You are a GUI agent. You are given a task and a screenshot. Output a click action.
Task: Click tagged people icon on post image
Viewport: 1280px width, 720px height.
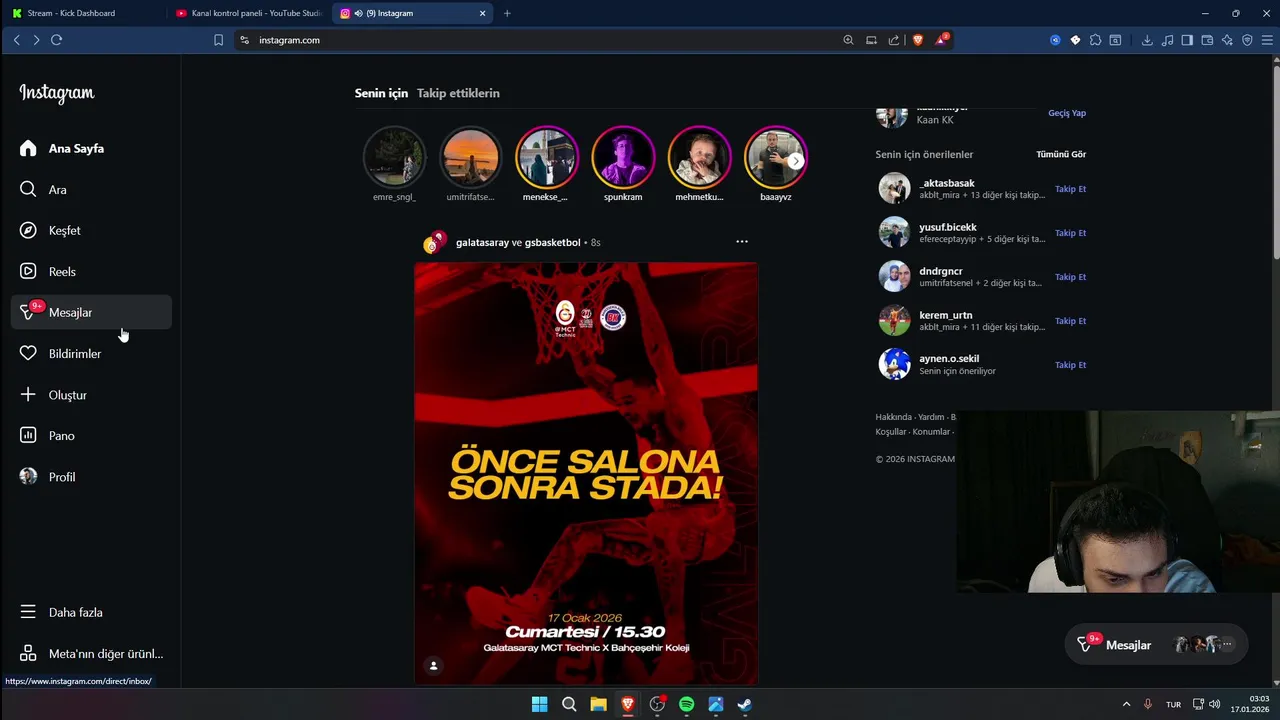tap(433, 666)
